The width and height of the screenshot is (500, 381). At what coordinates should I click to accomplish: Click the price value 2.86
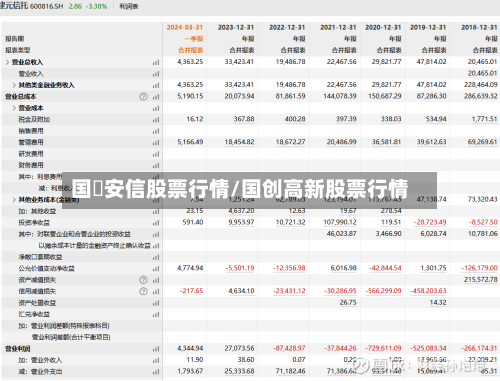click(75, 6)
